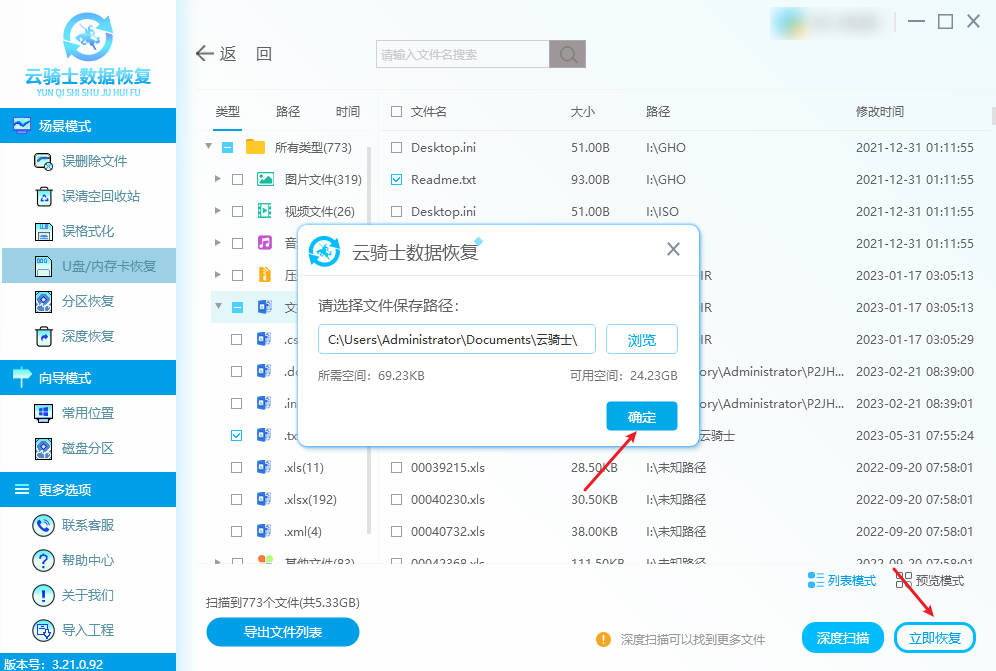This screenshot has height=671, width=996.
Task: Tick the 图片文件(319) category checkbox
Action: 237,180
